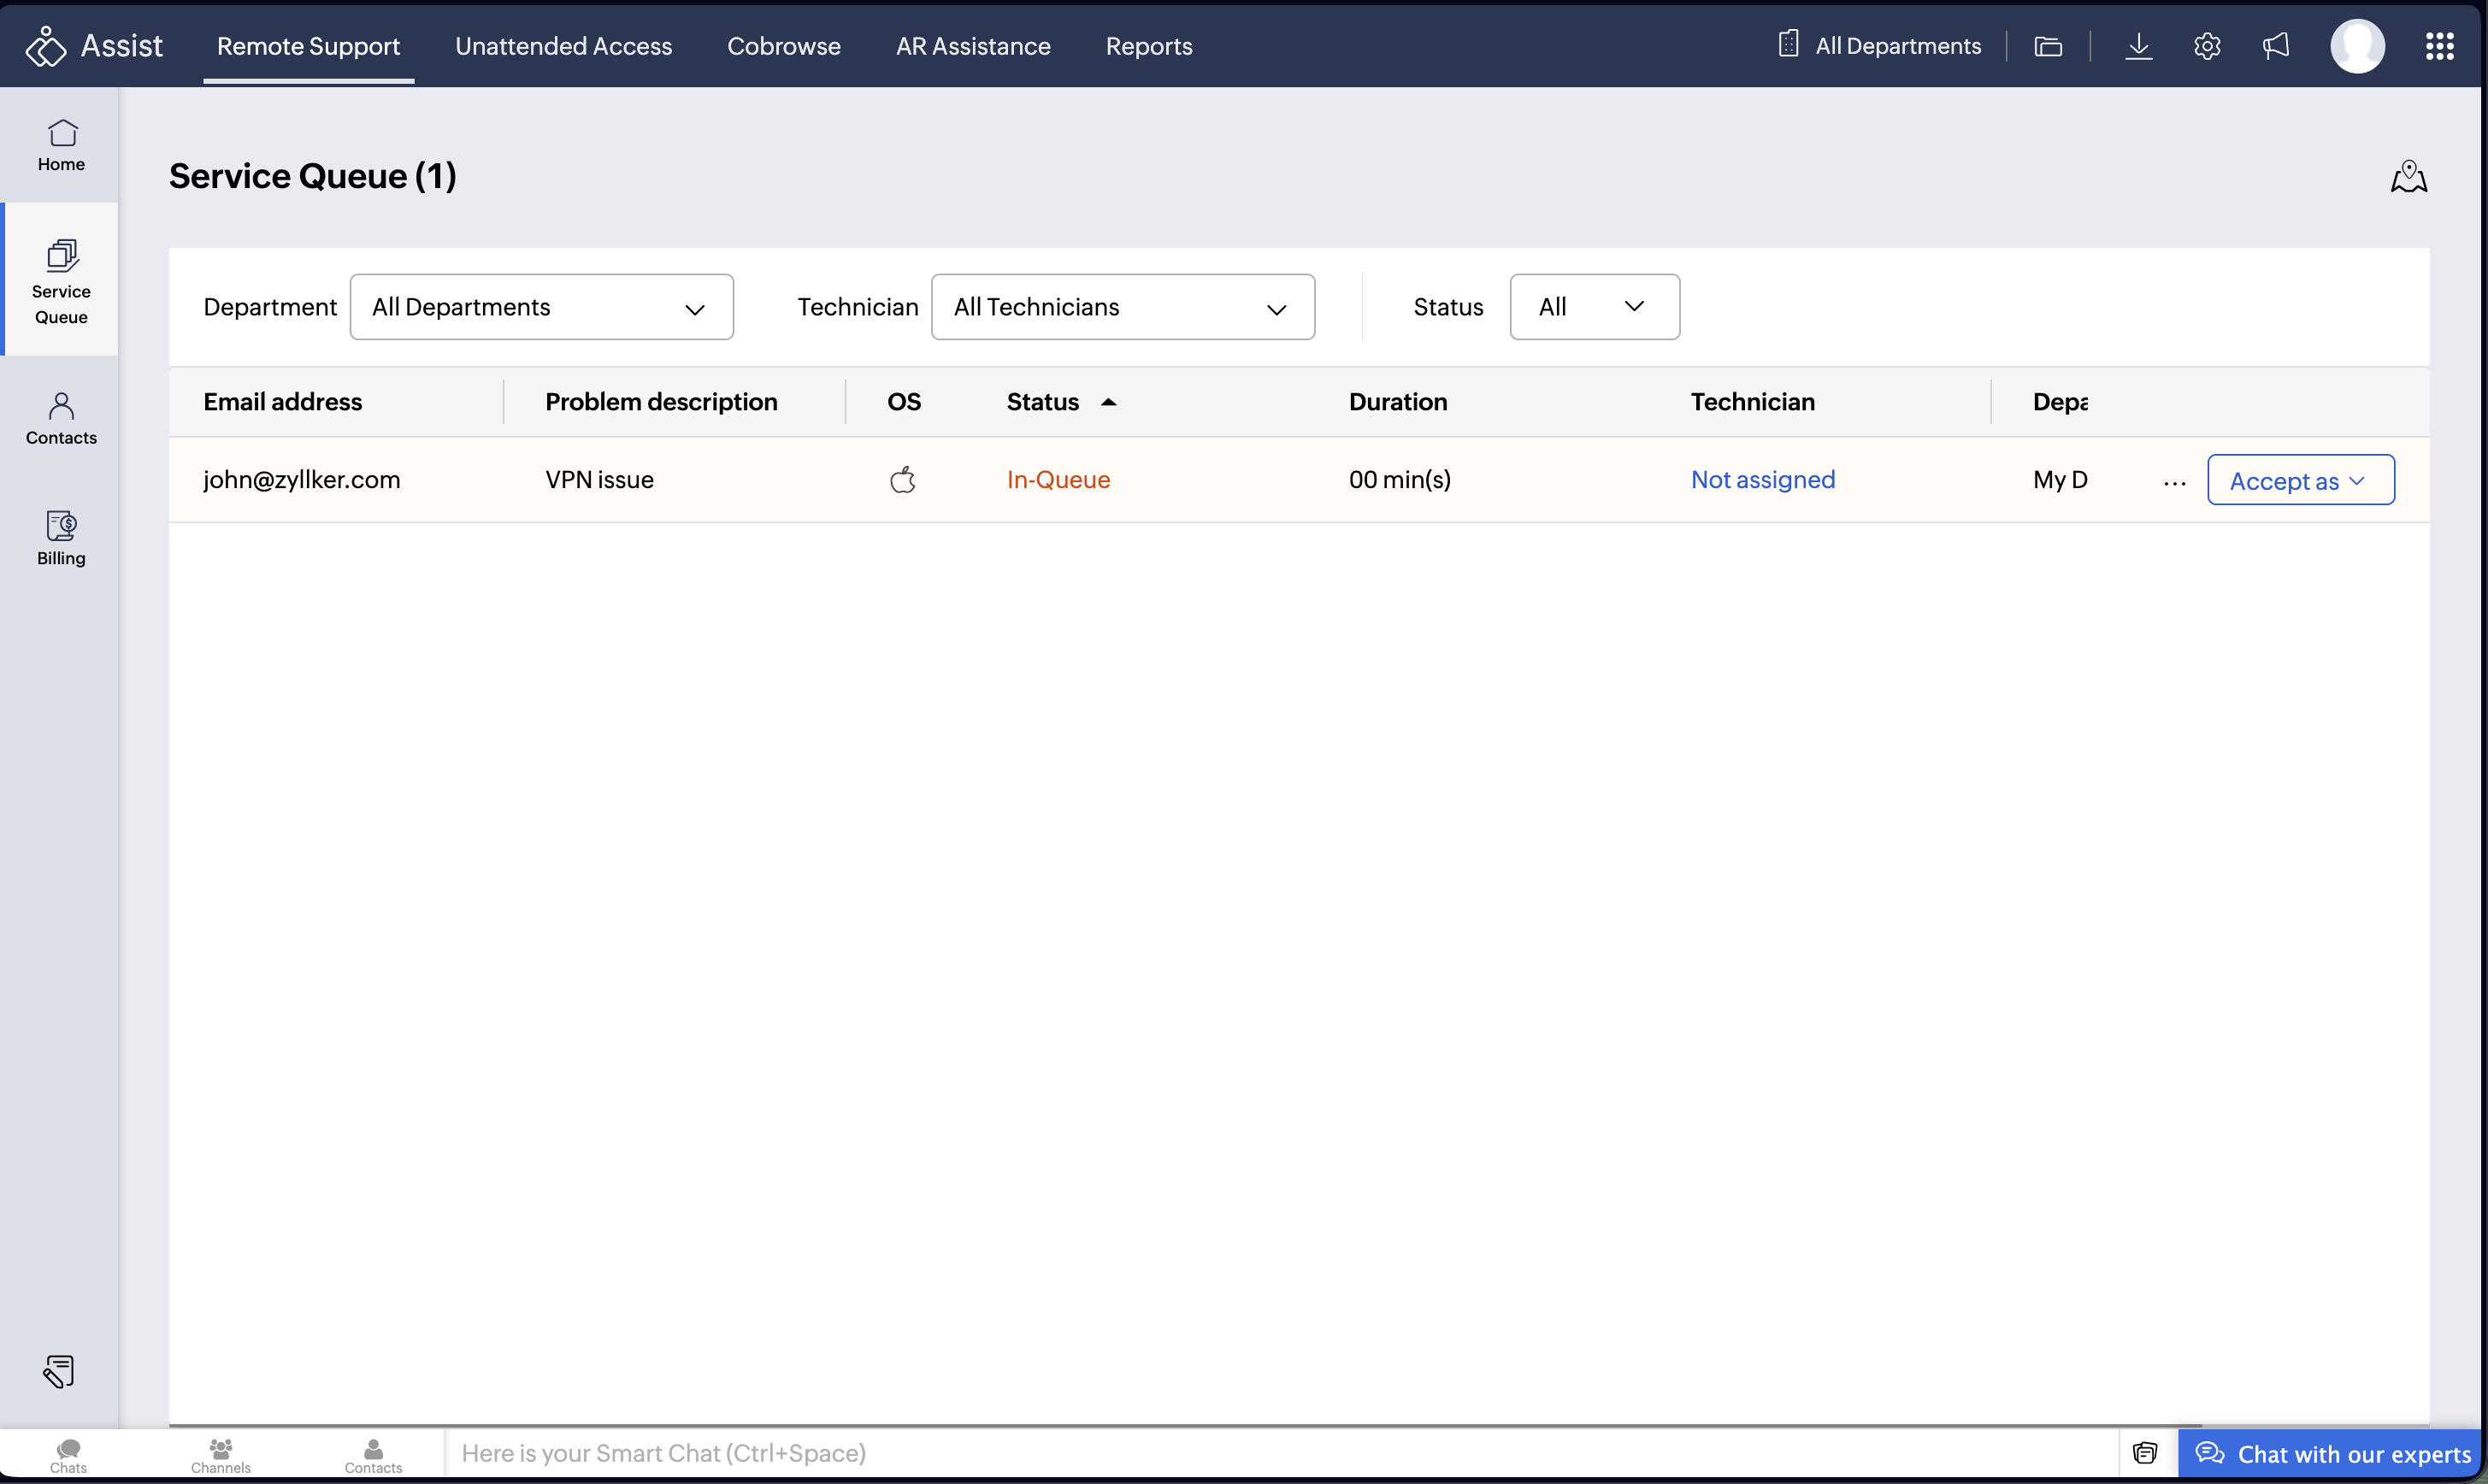Switch to Unattended Access tab
This screenshot has height=1484, width=2488.
[x=563, y=46]
